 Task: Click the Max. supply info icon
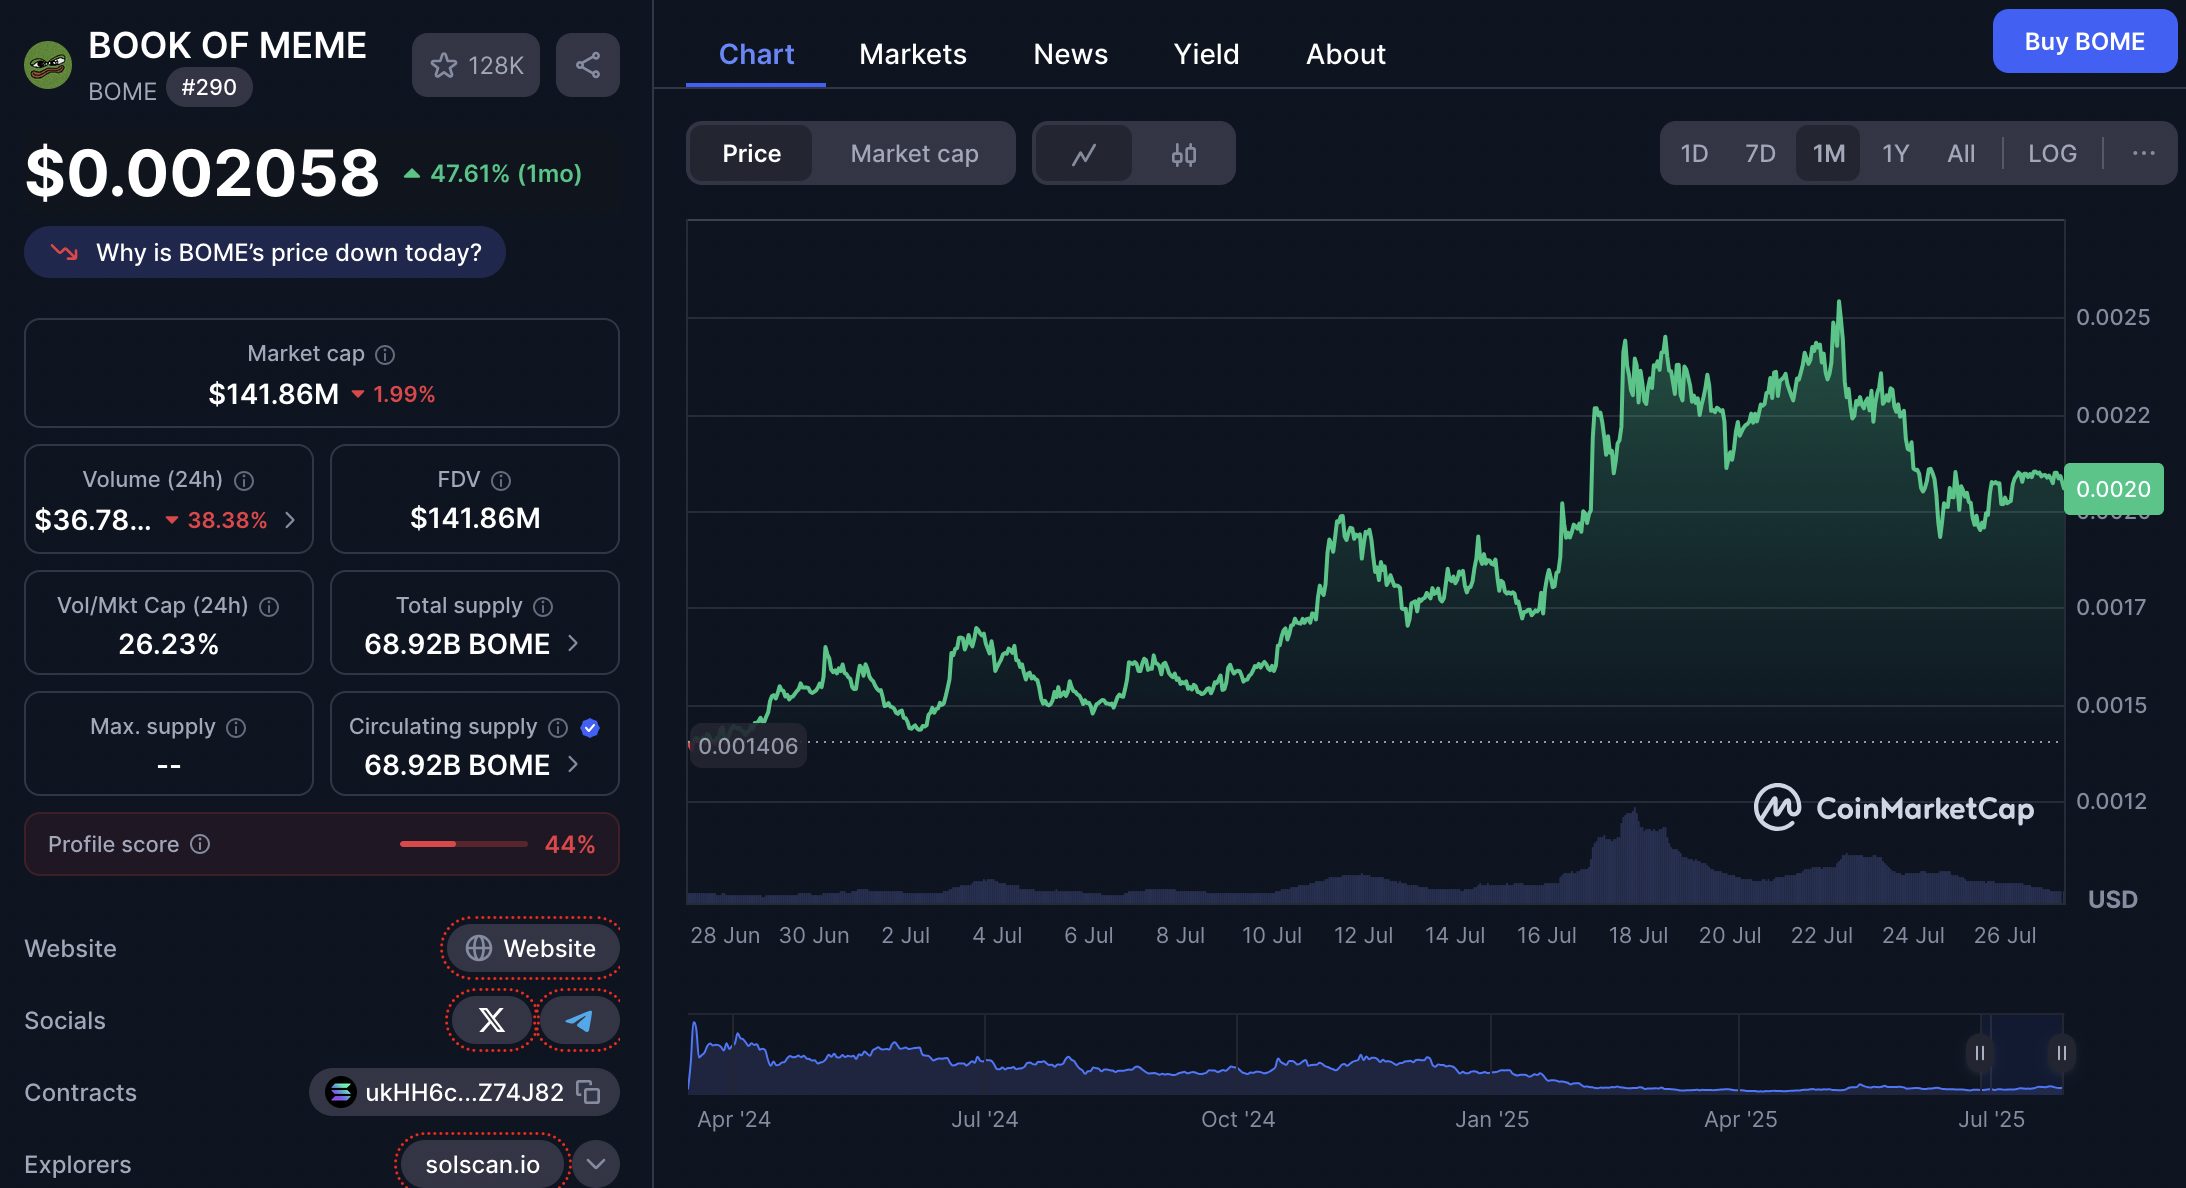point(236,728)
